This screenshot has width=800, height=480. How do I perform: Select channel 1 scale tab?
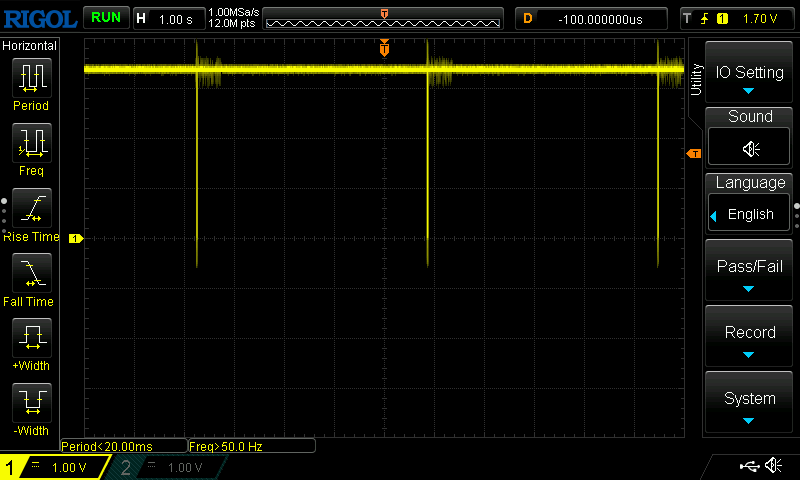pos(54,467)
